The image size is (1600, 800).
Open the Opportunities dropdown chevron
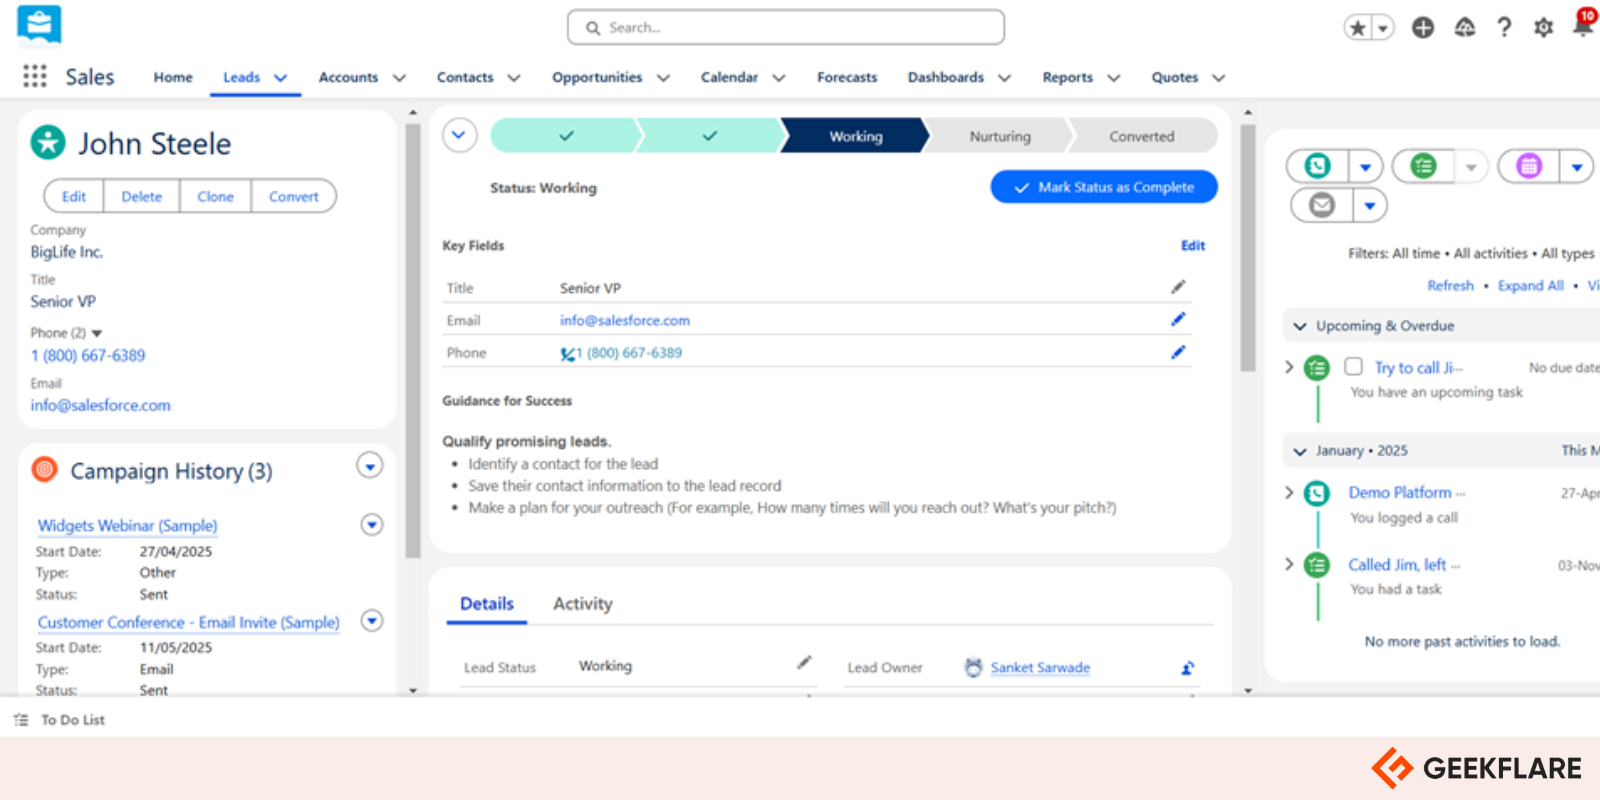[663, 78]
